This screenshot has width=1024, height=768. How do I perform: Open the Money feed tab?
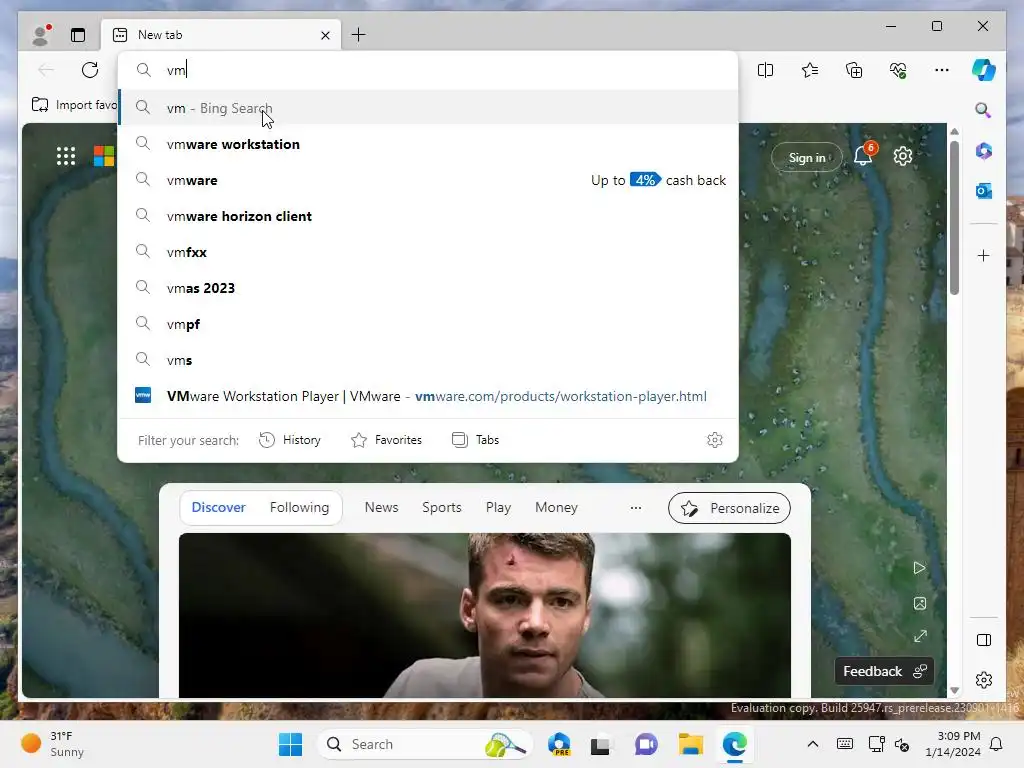pyautogui.click(x=556, y=507)
